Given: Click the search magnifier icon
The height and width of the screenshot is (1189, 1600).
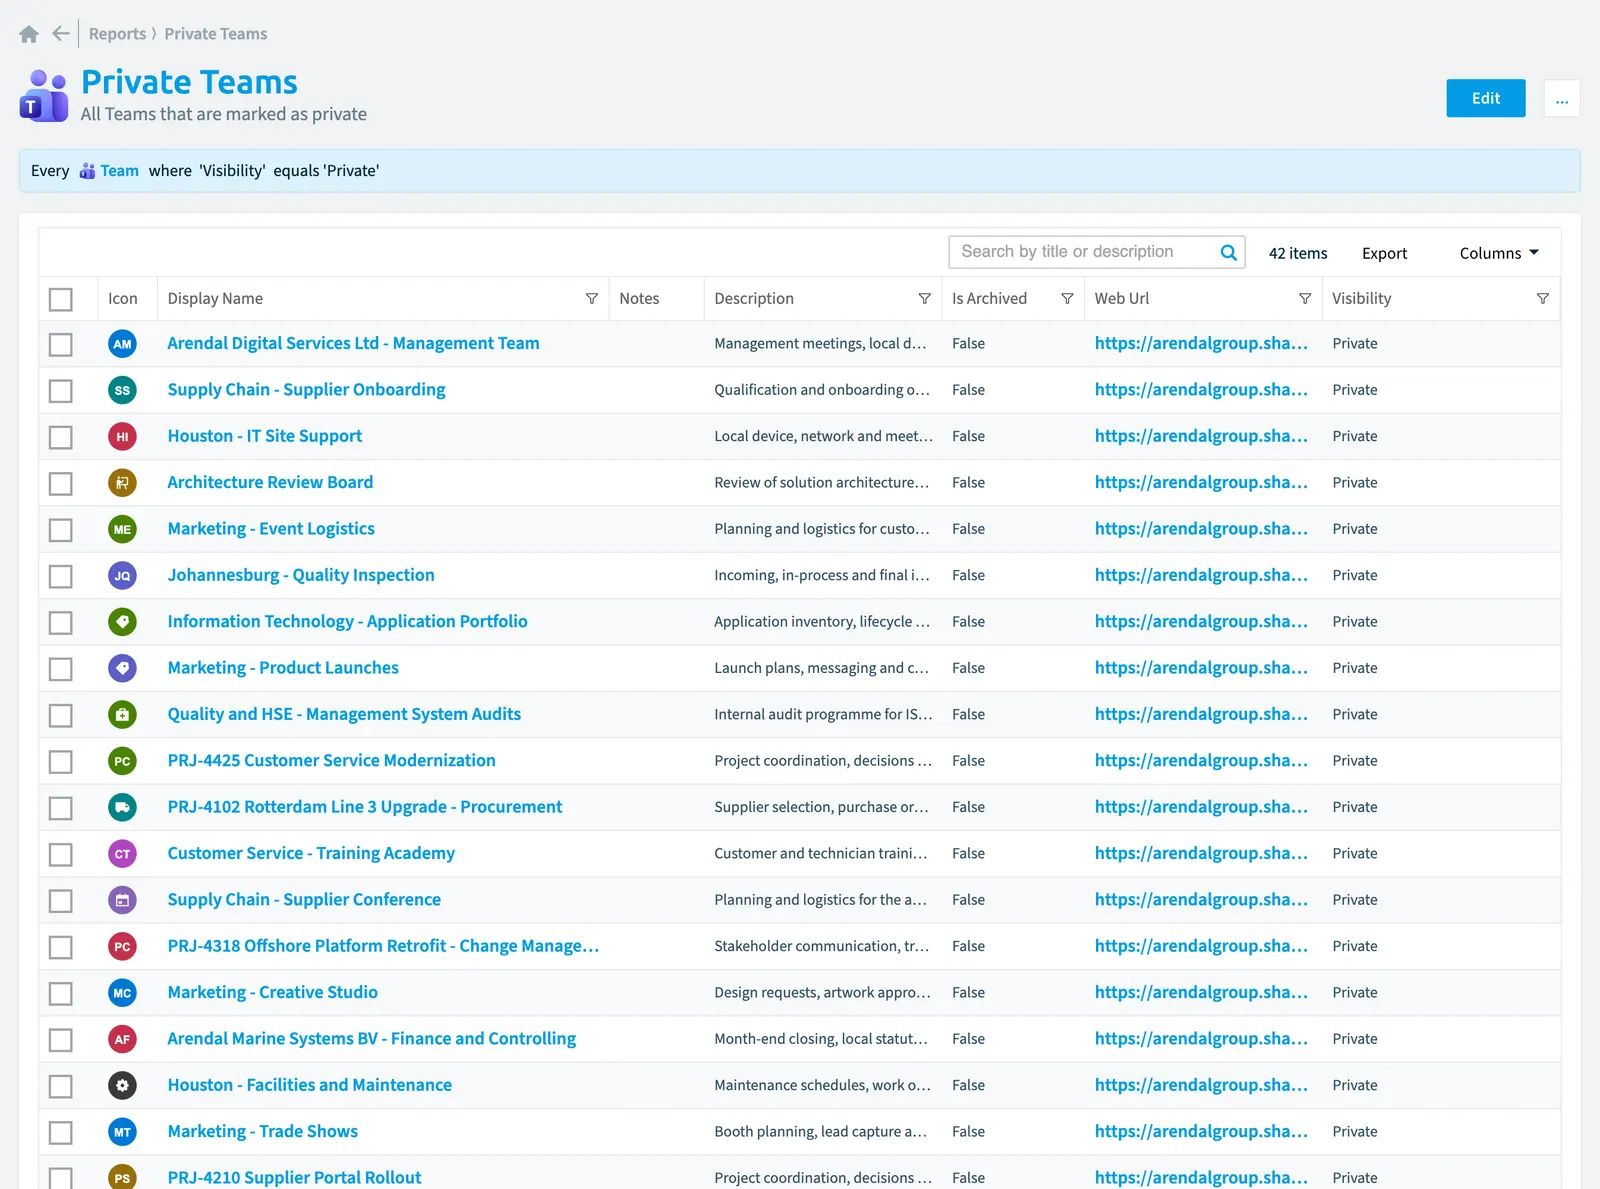Looking at the screenshot, I should click(x=1229, y=253).
